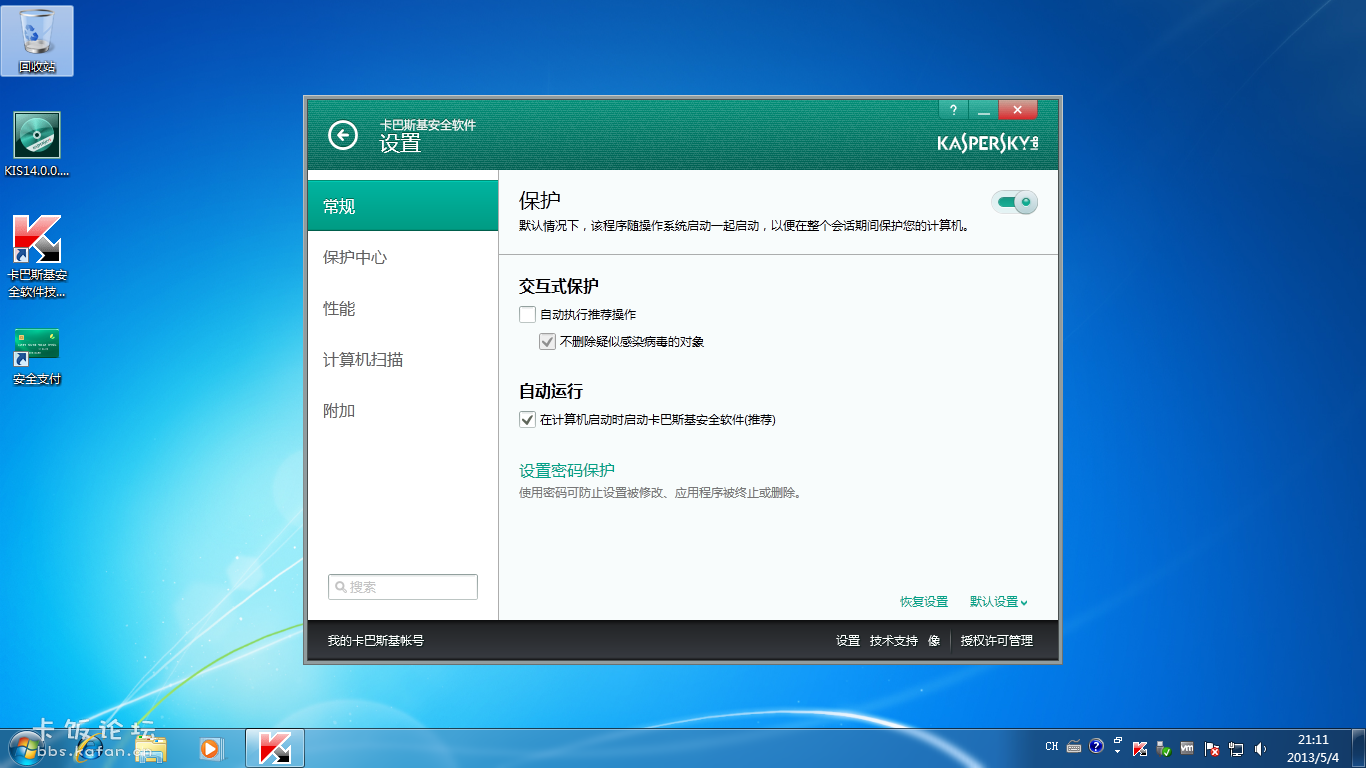Select the 附加 settings tab
The width and height of the screenshot is (1366, 768).
[403, 411]
